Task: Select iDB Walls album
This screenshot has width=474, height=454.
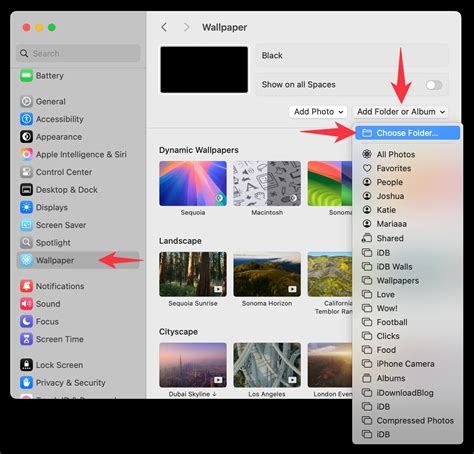Action: (x=408, y=267)
